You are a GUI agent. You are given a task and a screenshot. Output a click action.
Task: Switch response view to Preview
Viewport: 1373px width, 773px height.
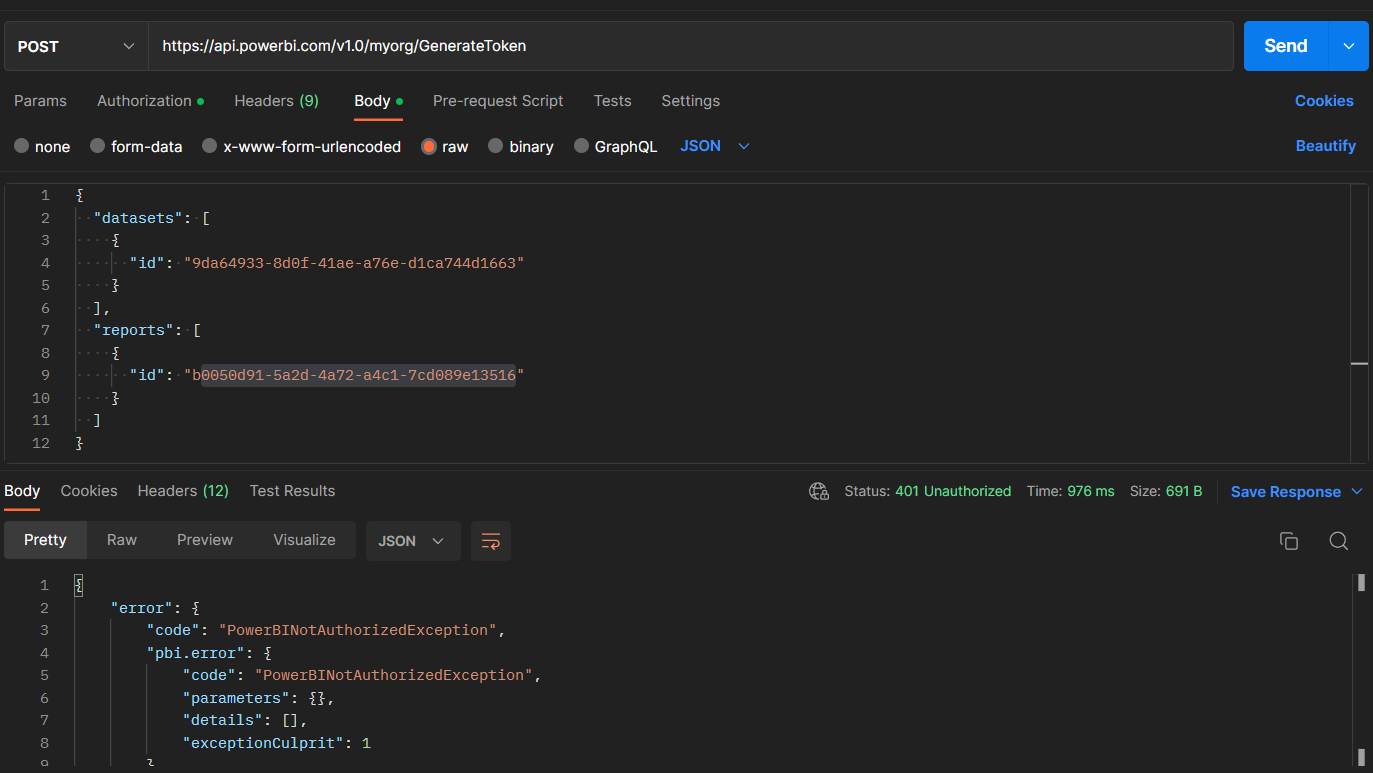(205, 540)
